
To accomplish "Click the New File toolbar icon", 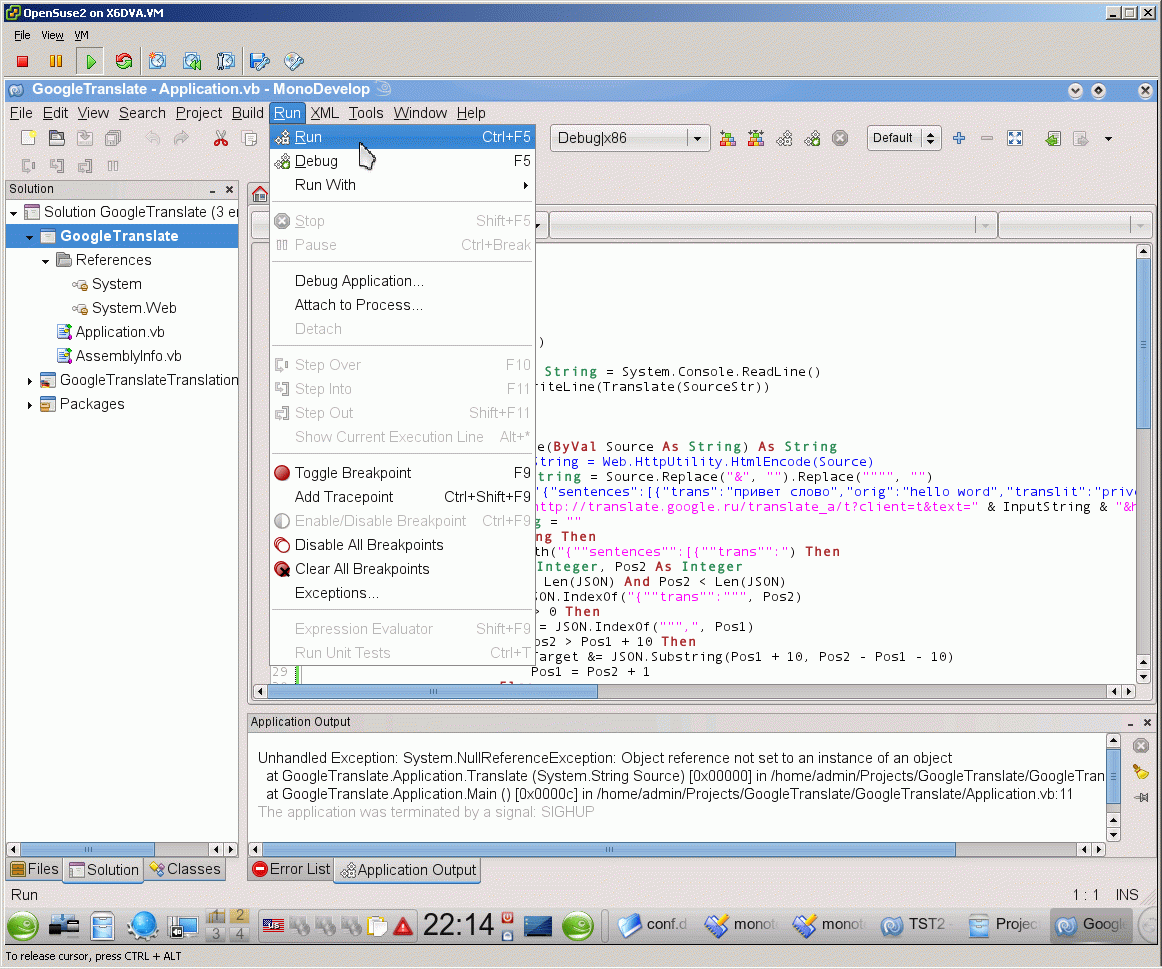I will pos(28,139).
